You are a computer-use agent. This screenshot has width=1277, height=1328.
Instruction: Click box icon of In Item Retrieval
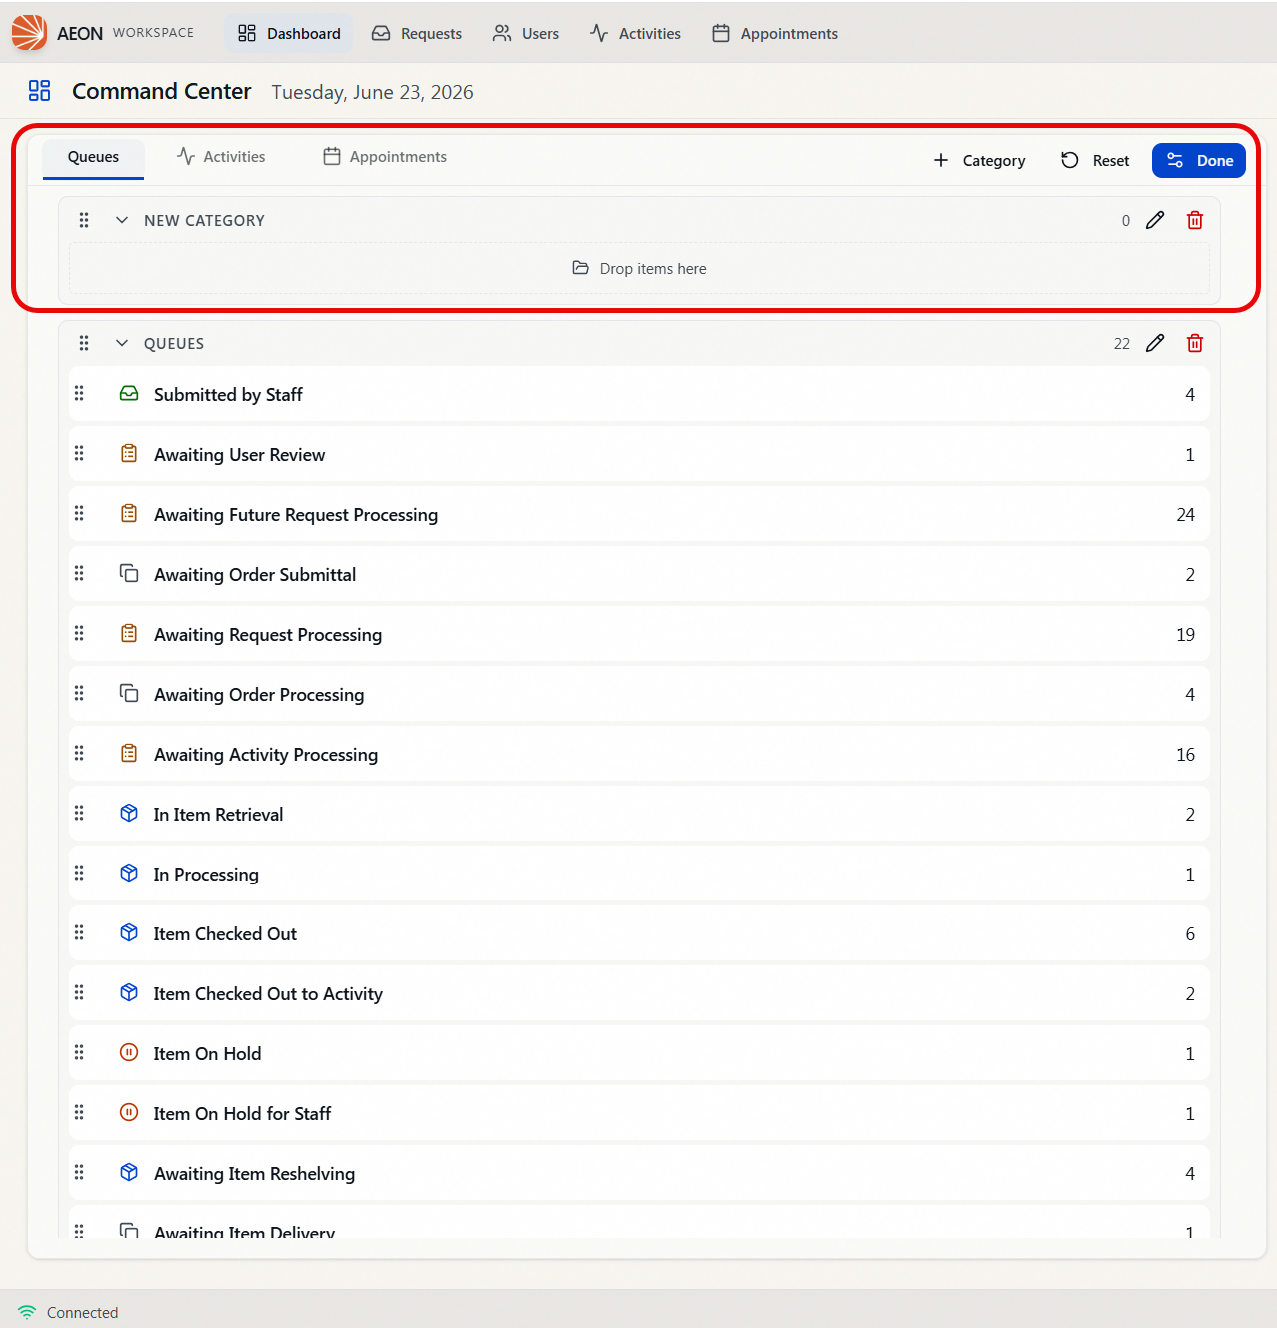point(129,814)
